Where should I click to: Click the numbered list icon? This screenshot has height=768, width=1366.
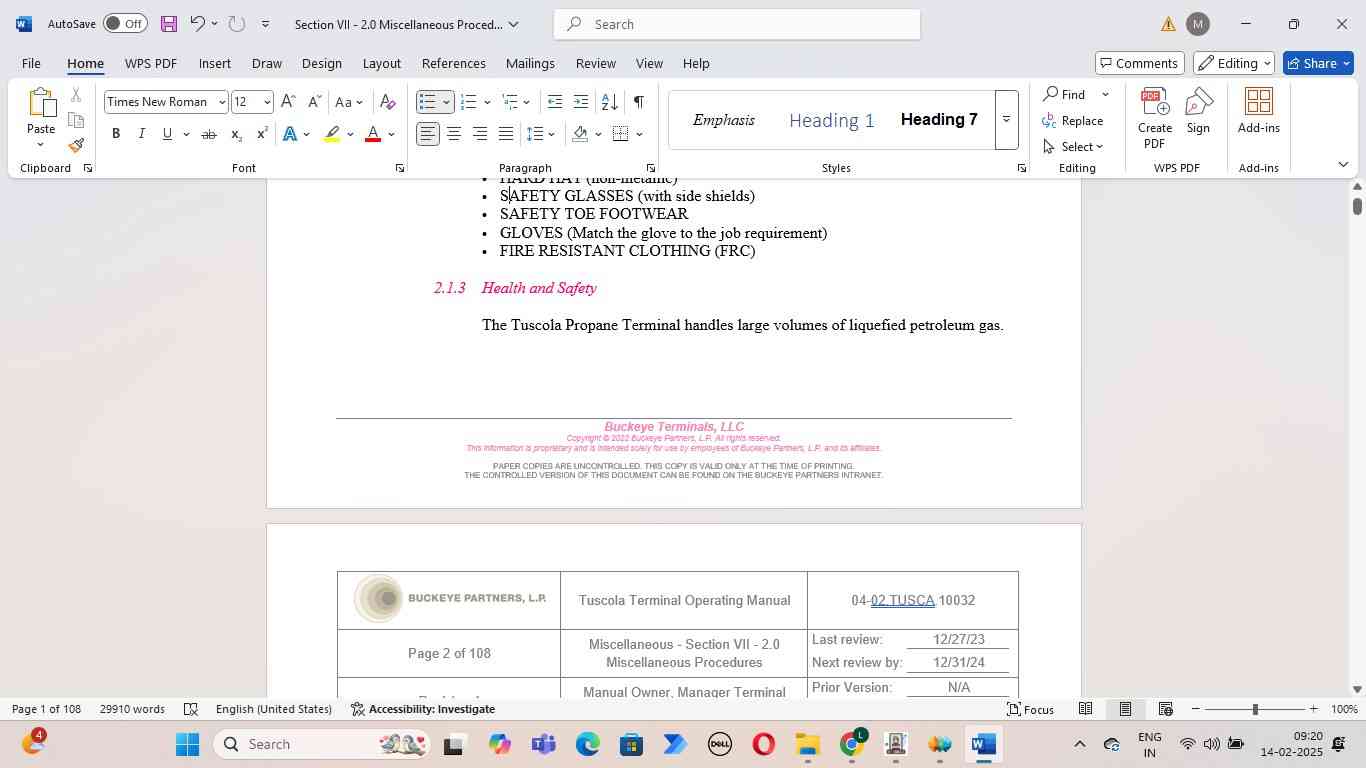coord(468,102)
